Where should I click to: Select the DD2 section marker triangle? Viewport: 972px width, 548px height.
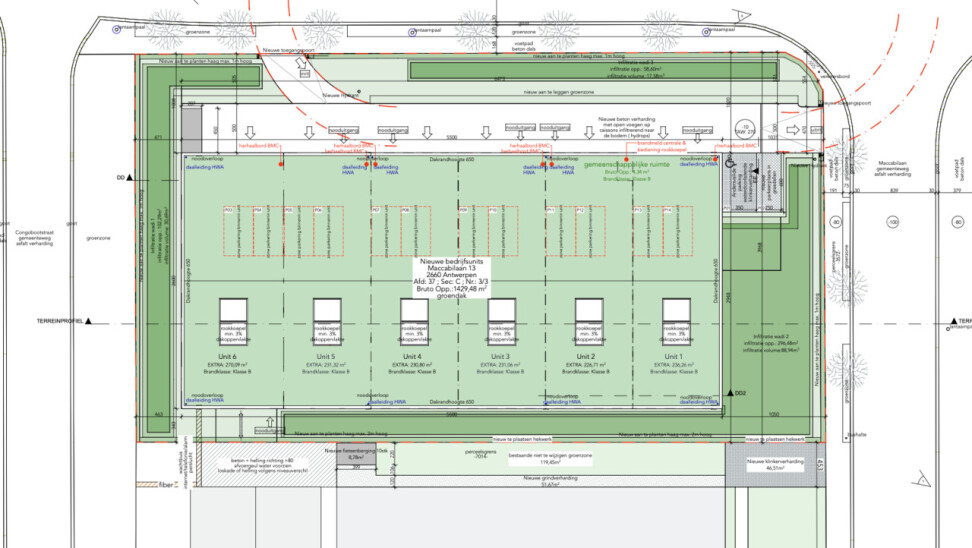click(731, 394)
